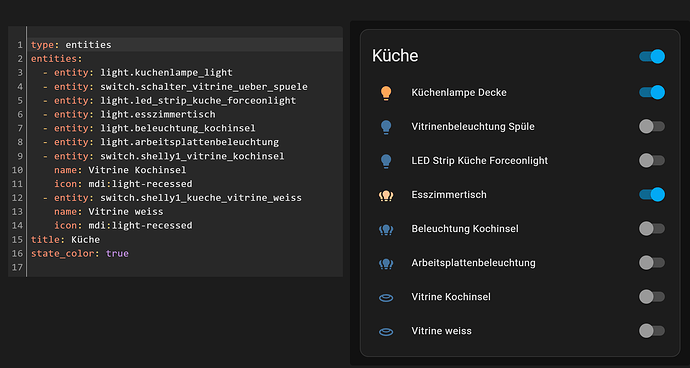This screenshot has height=368, width=690.
Task: Open Beleuchtung Kochinsel entity name
Action: 465,229
